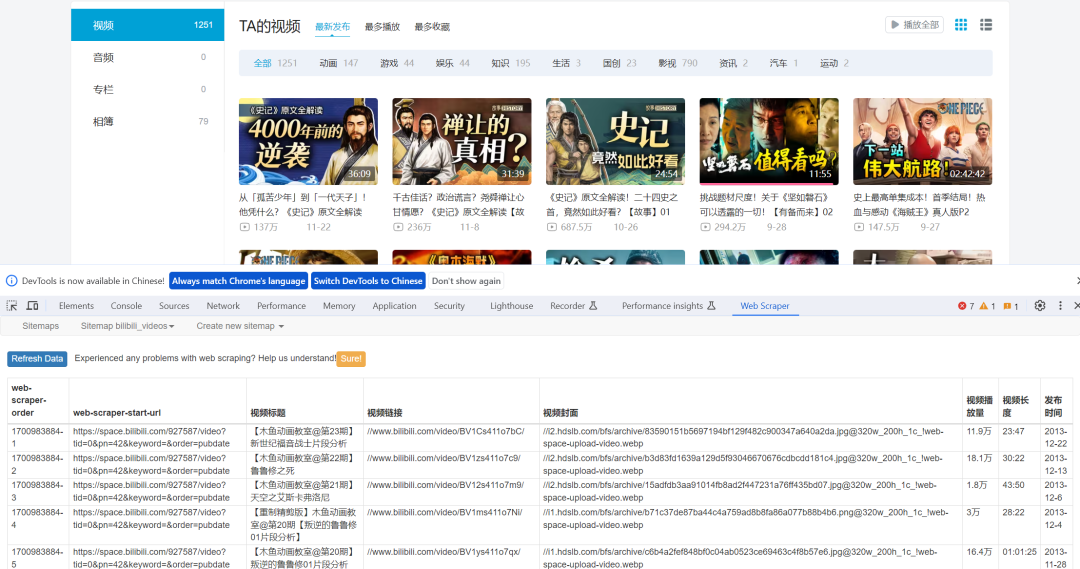Select the 专栏 sidebar category
The height and width of the screenshot is (569, 1080).
pyautogui.click(x=147, y=89)
